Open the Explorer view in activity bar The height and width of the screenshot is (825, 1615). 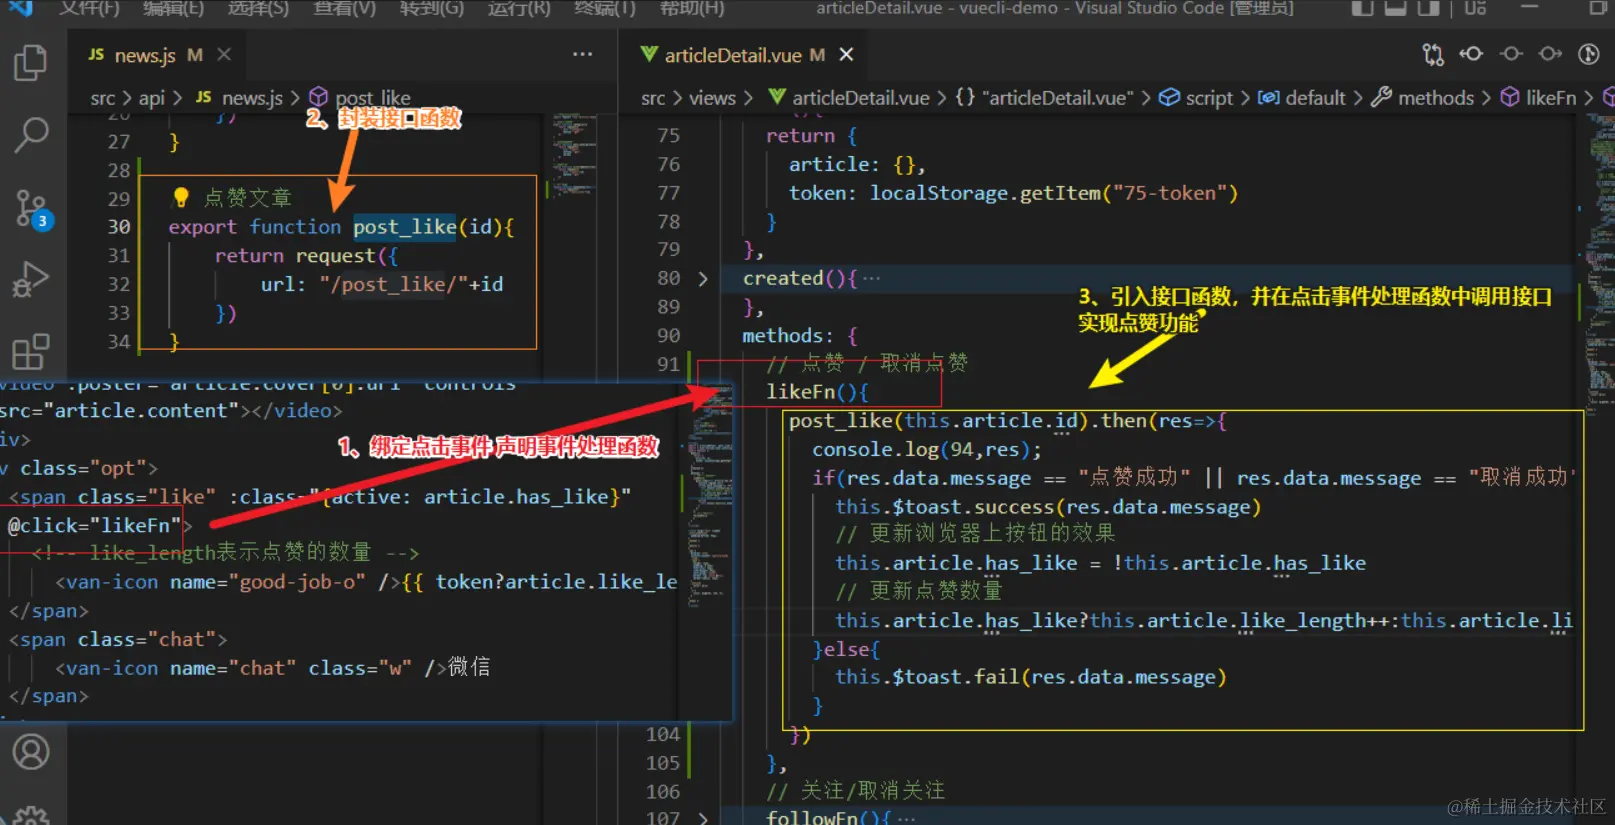point(30,63)
